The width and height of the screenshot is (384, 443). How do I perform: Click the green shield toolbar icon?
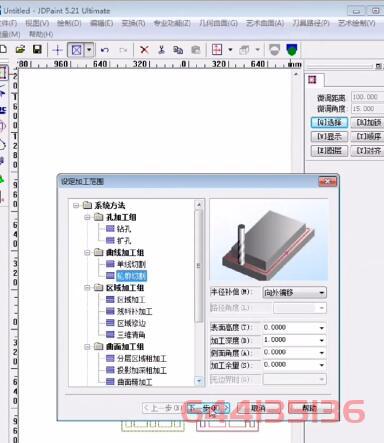click(292, 50)
